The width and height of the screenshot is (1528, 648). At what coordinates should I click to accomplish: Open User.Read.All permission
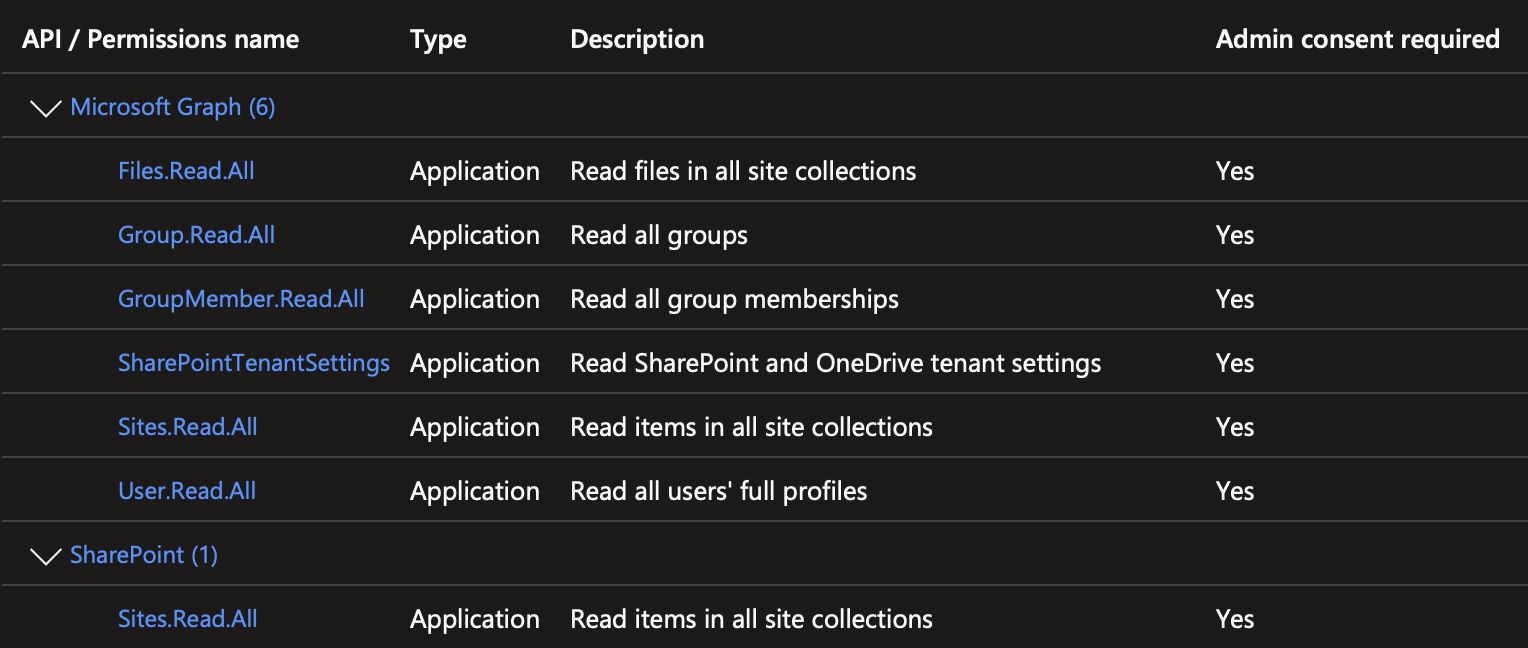click(x=187, y=491)
